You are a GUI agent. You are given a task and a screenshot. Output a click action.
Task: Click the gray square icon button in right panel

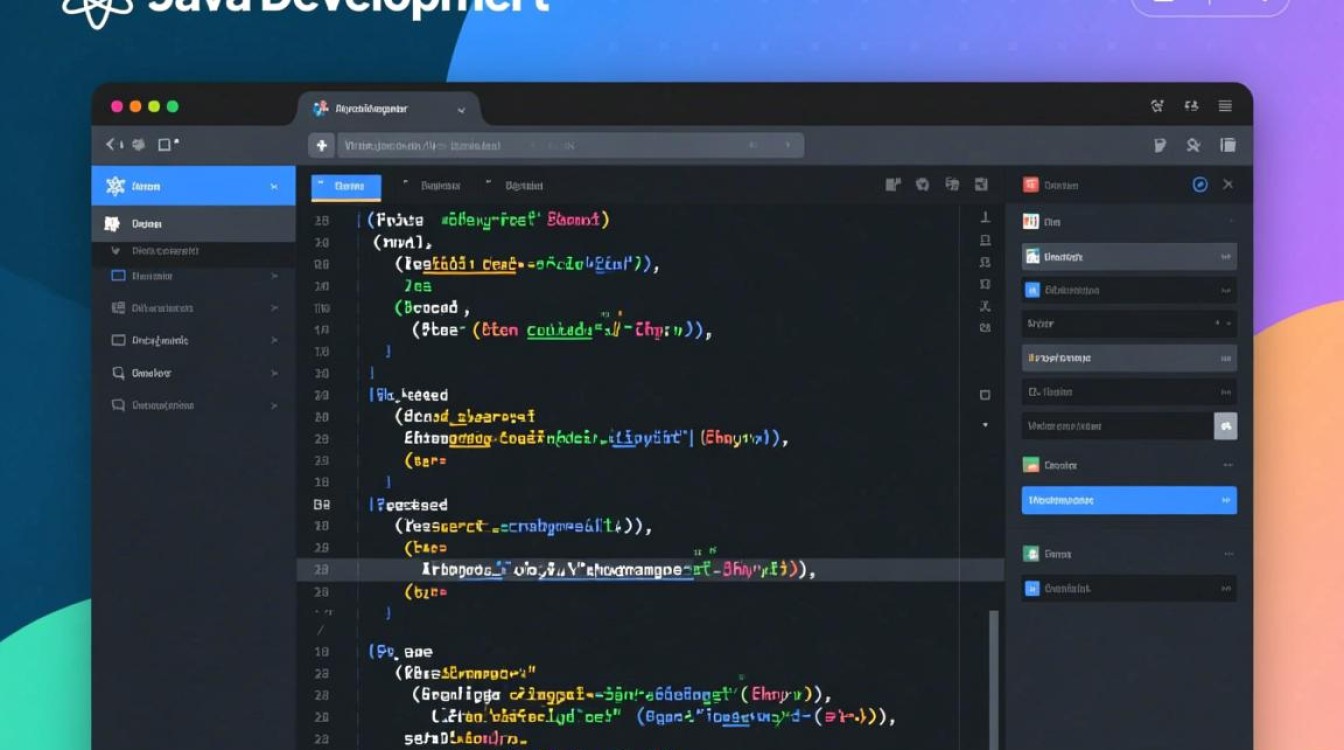(1225, 425)
